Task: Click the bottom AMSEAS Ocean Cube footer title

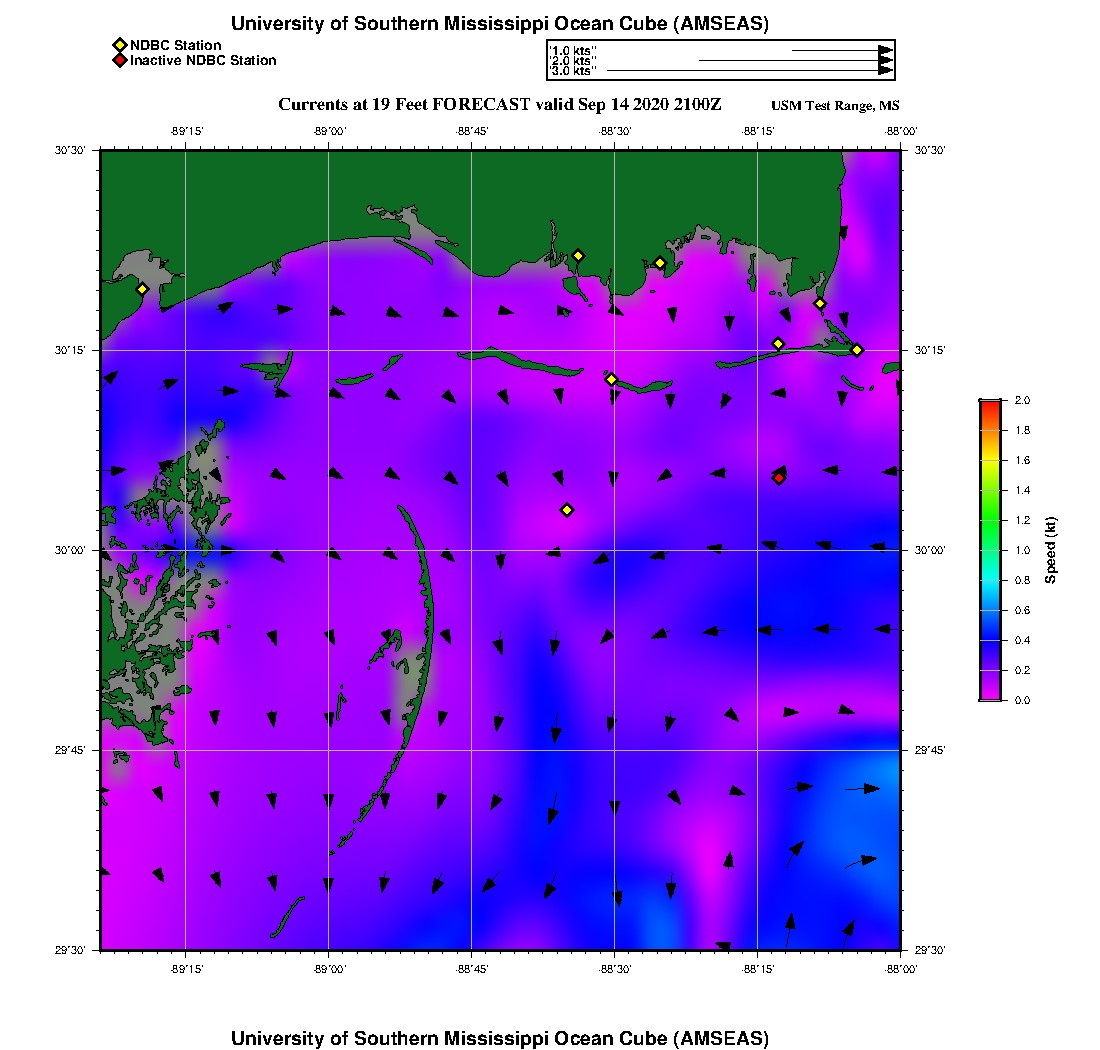Action: (x=499, y=1038)
